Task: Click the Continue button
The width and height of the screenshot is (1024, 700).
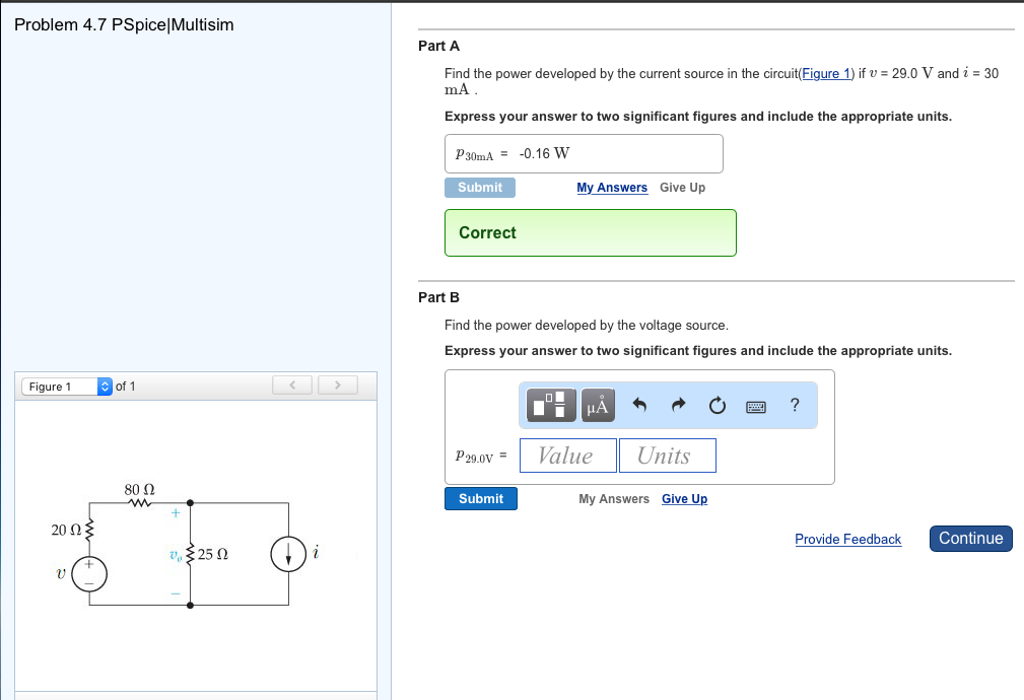Action: pyautogui.click(x=970, y=538)
